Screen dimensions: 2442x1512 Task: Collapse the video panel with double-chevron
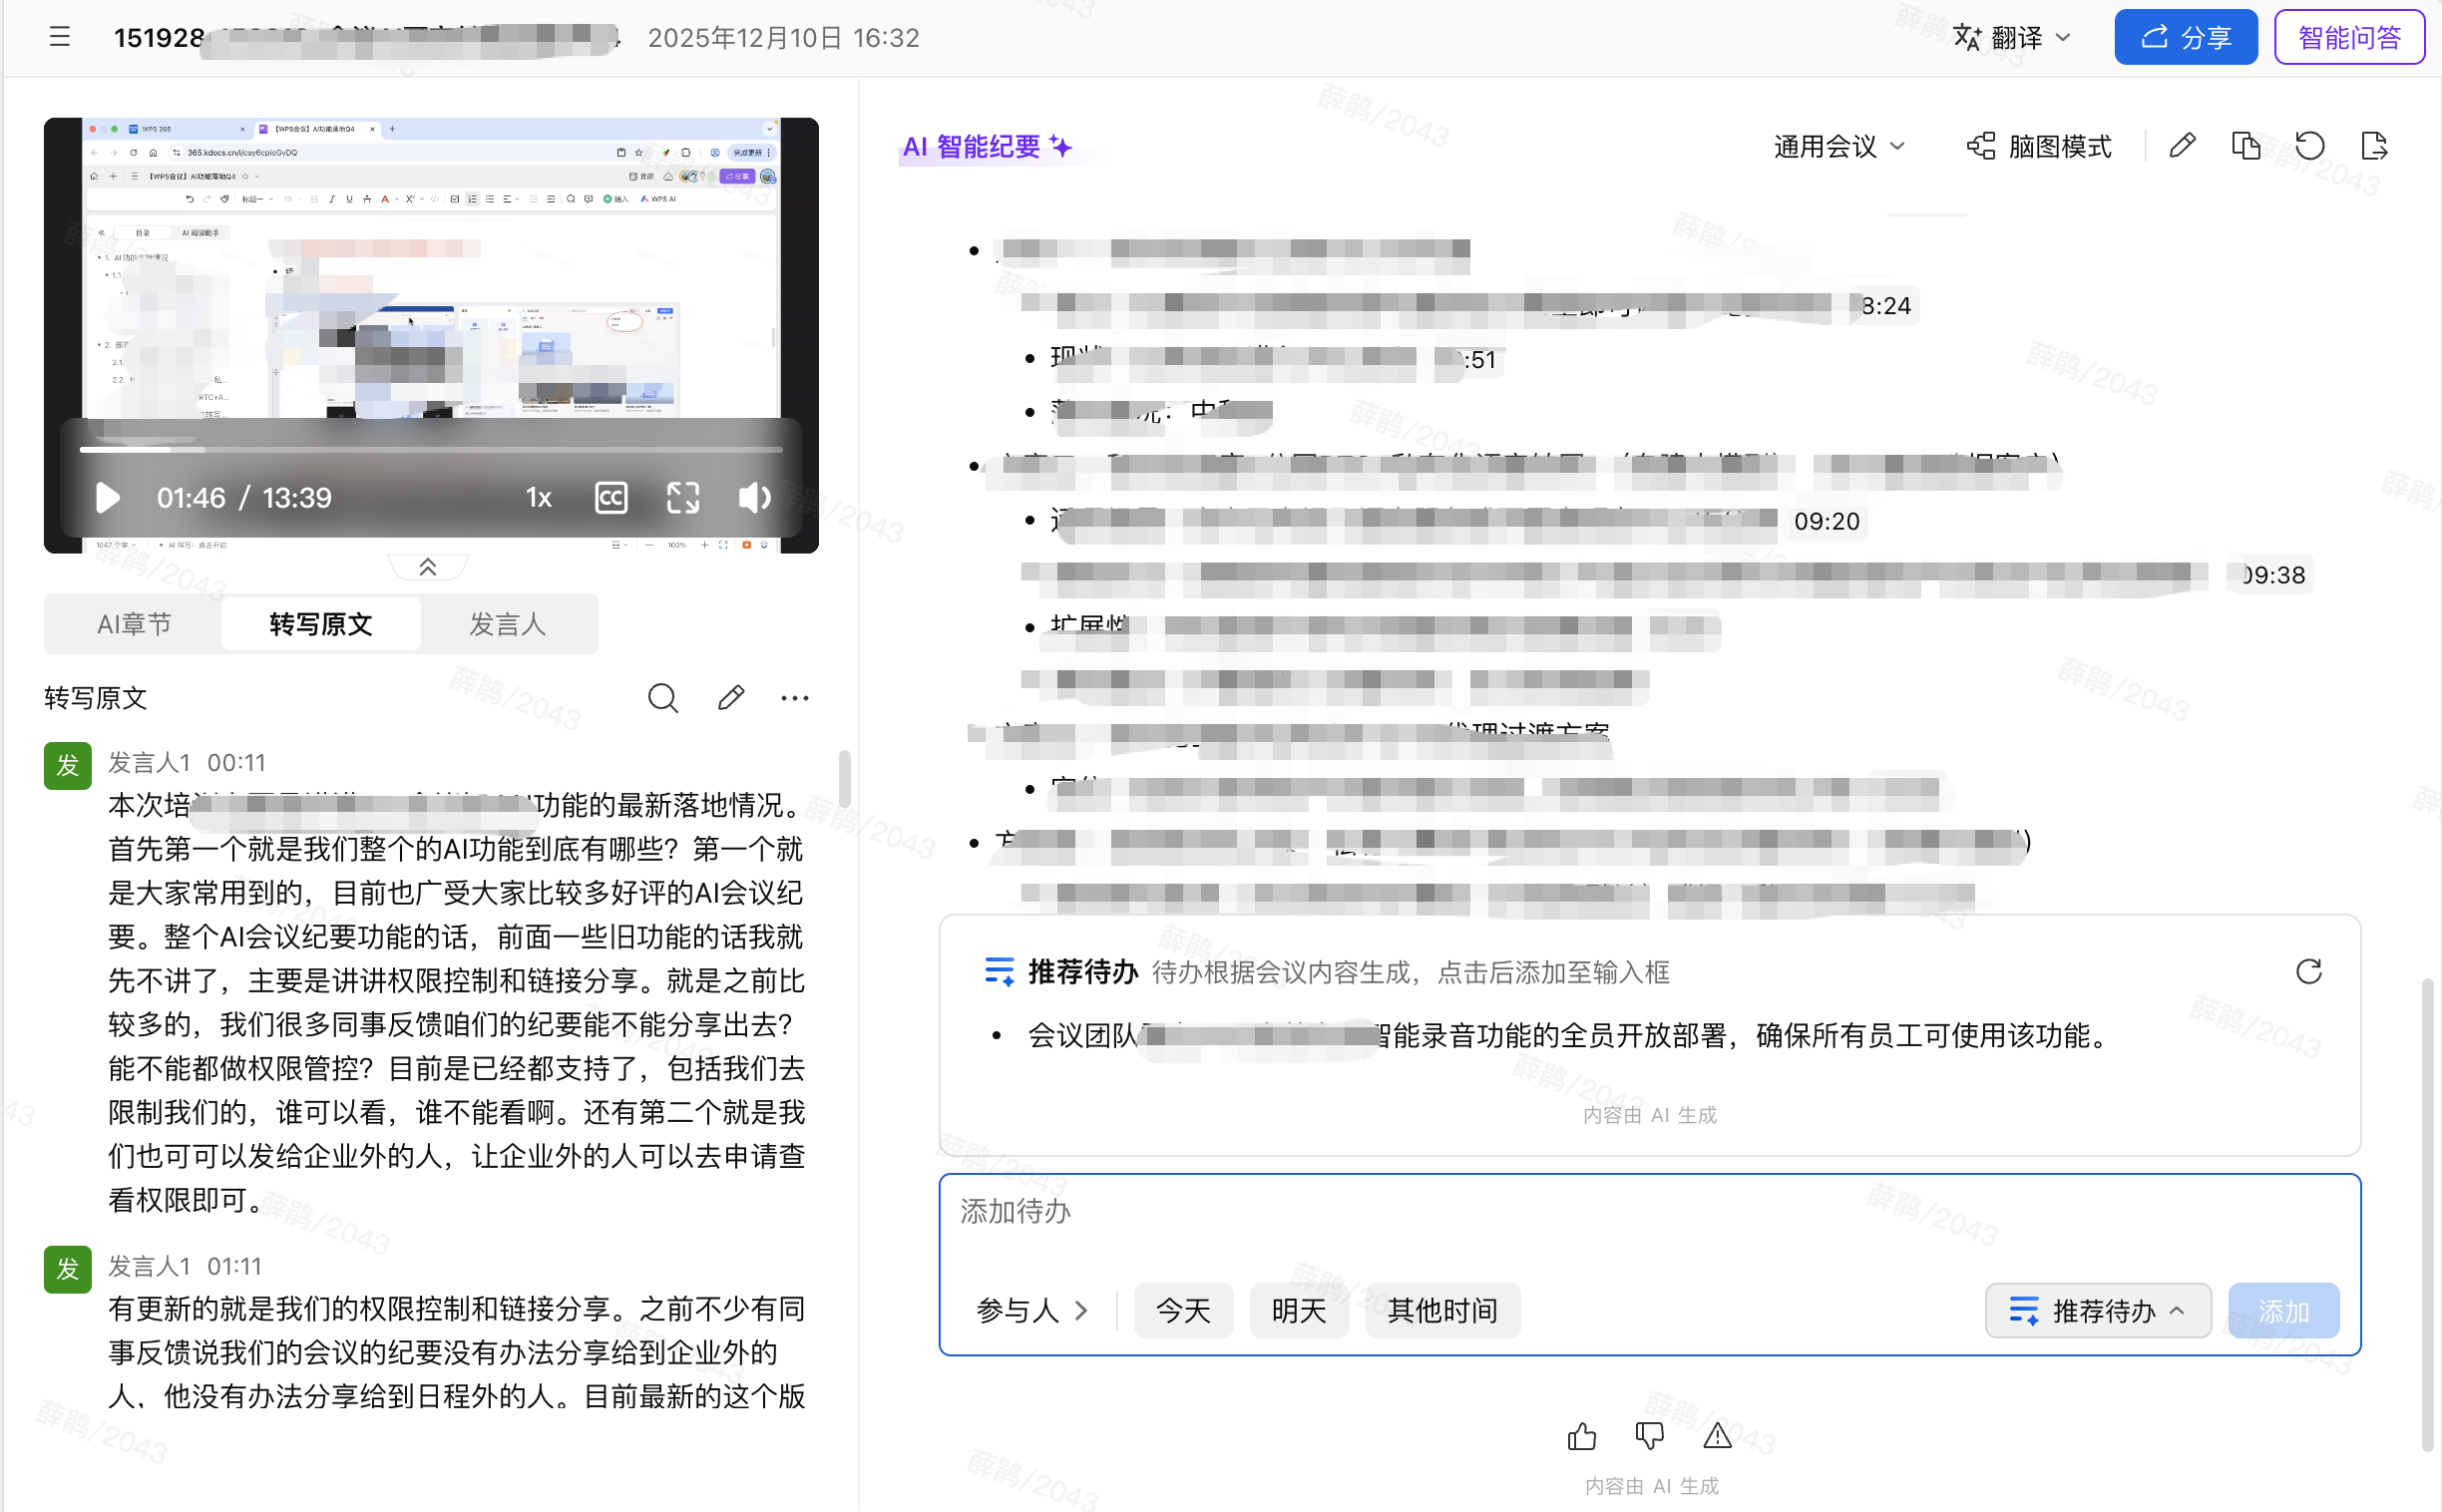[x=428, y=567]
